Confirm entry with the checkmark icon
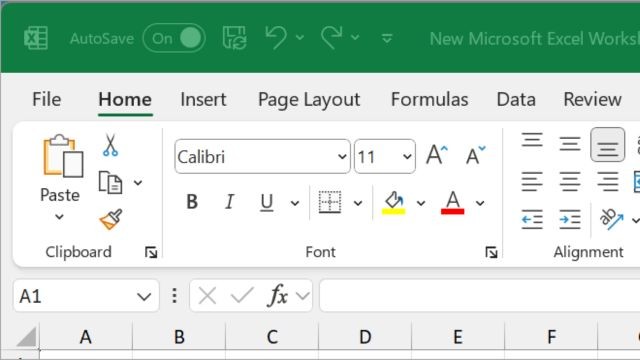Image resolution: width=640 pixels, height=360 pixels. coord(242,296)
